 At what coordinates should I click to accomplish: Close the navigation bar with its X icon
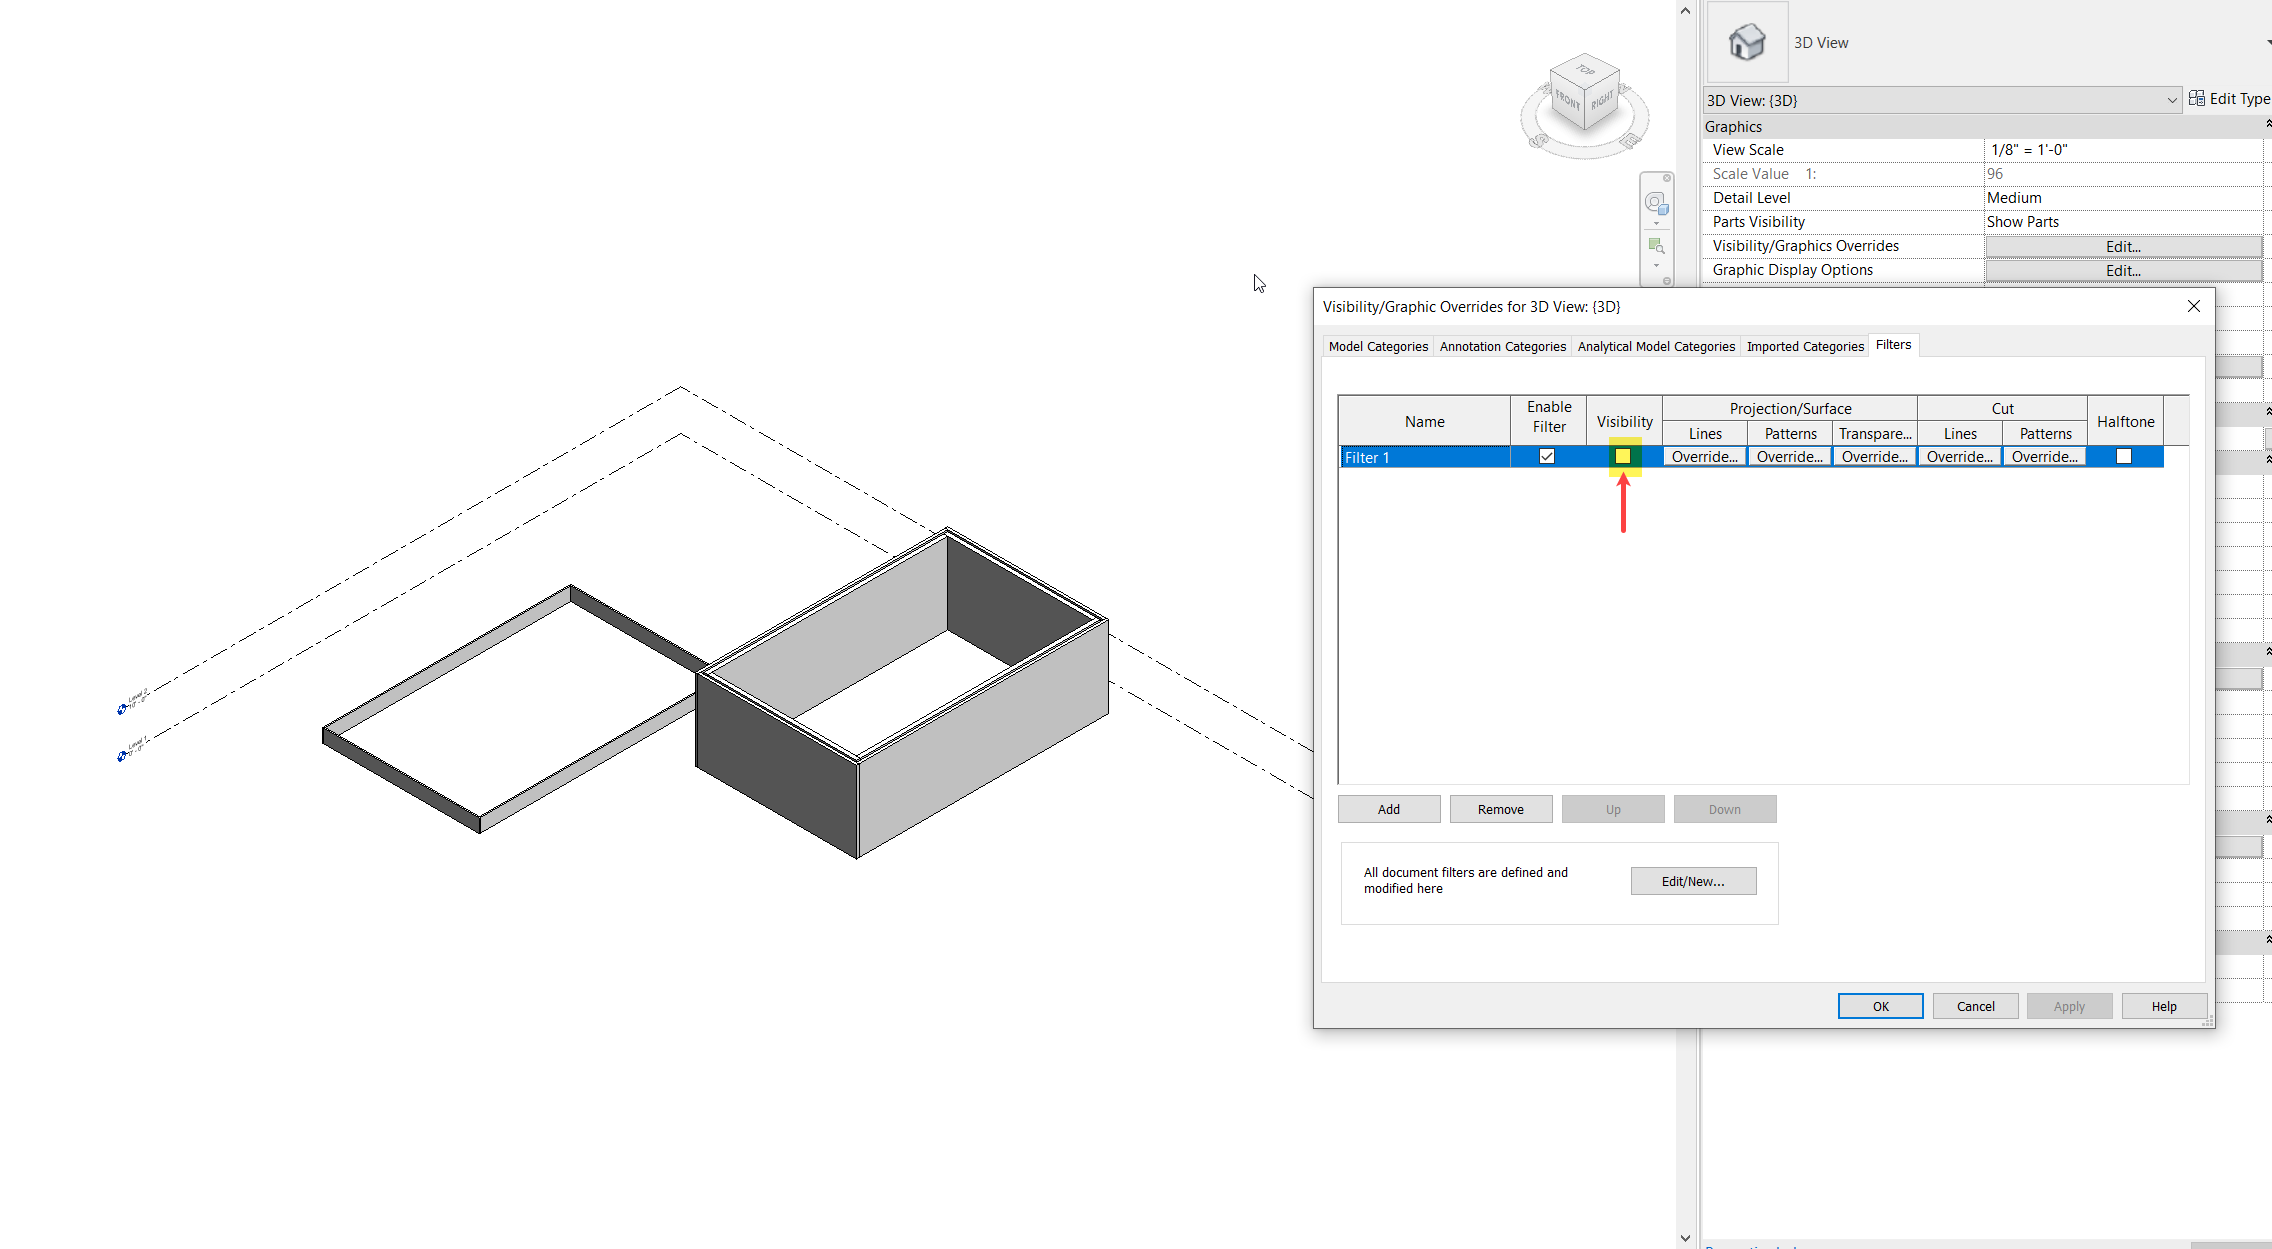click(x=1667, y=178)
